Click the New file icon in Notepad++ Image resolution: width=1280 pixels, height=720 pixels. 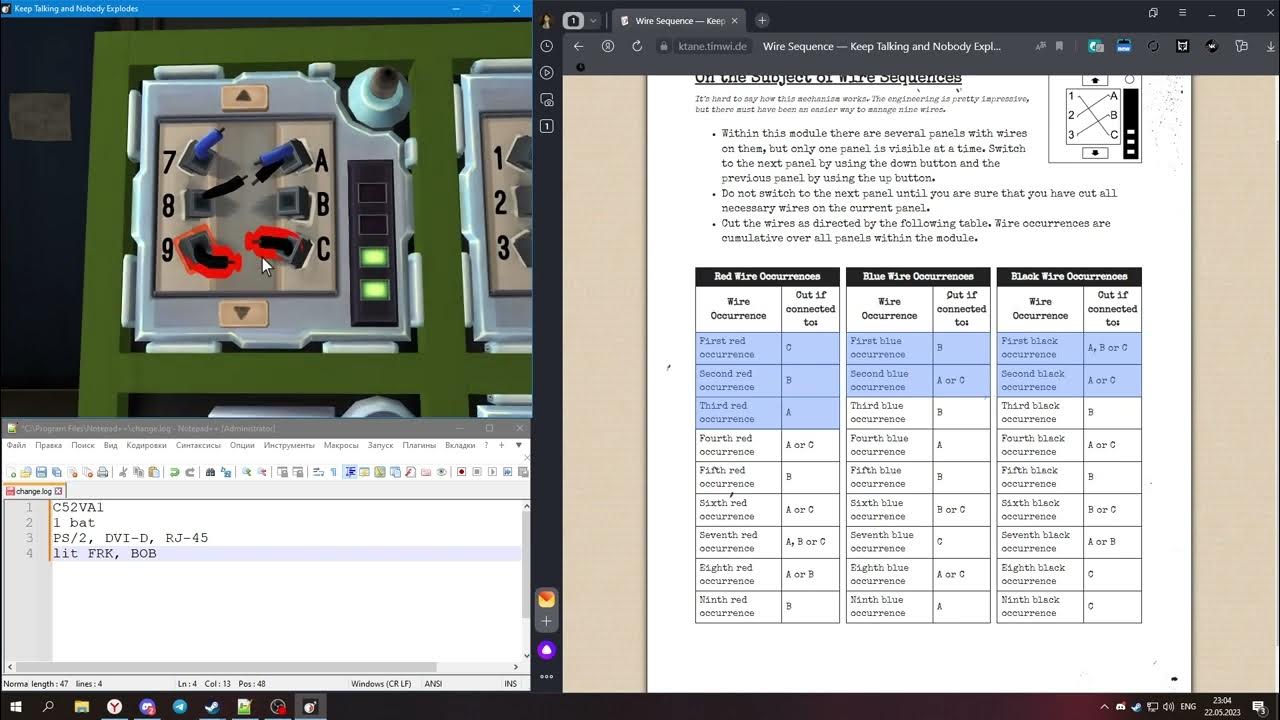coord(11,472)
